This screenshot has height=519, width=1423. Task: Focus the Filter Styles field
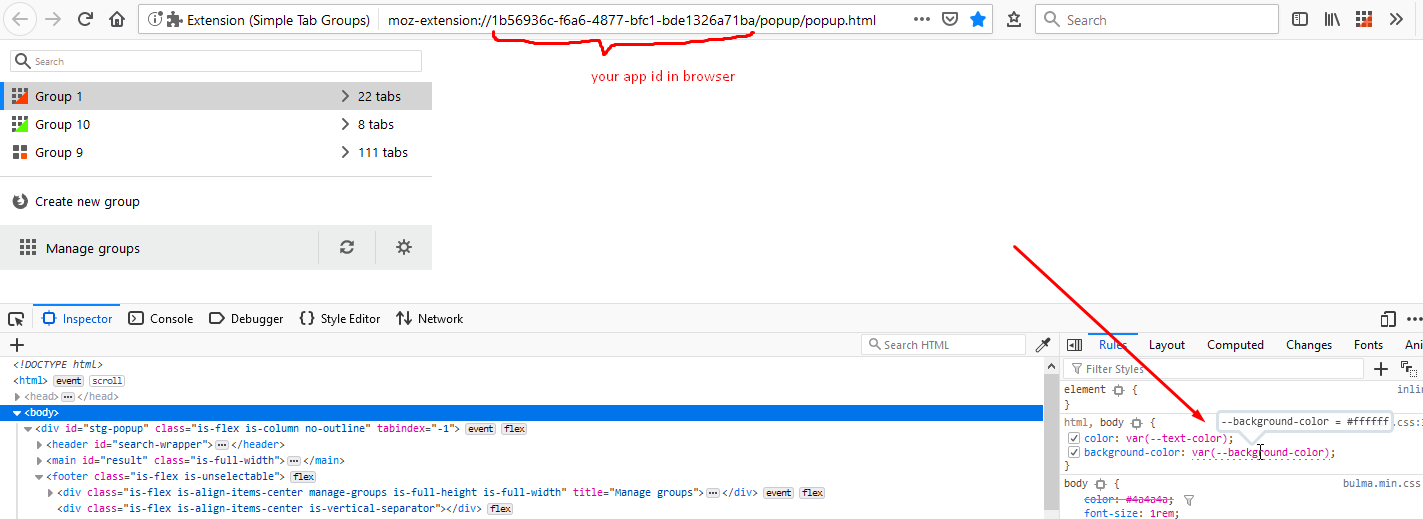pyautogui.click(x=1213, y=369)
